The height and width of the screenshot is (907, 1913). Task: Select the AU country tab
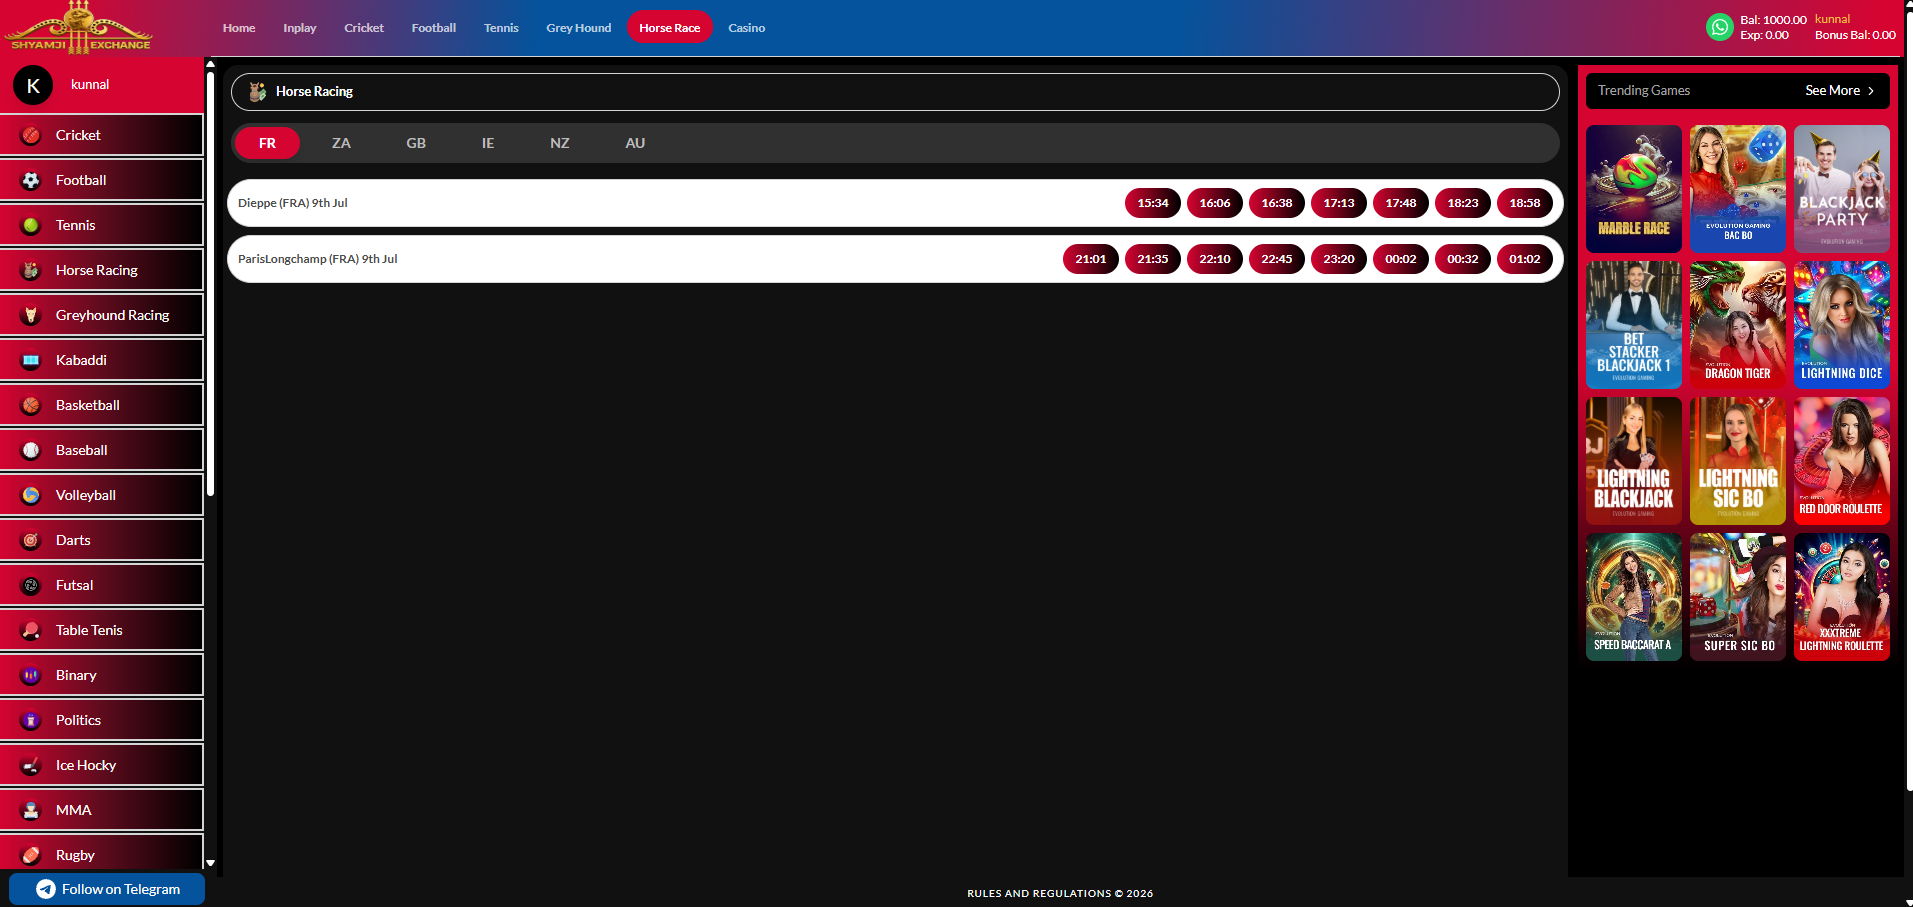pos(635,143)
